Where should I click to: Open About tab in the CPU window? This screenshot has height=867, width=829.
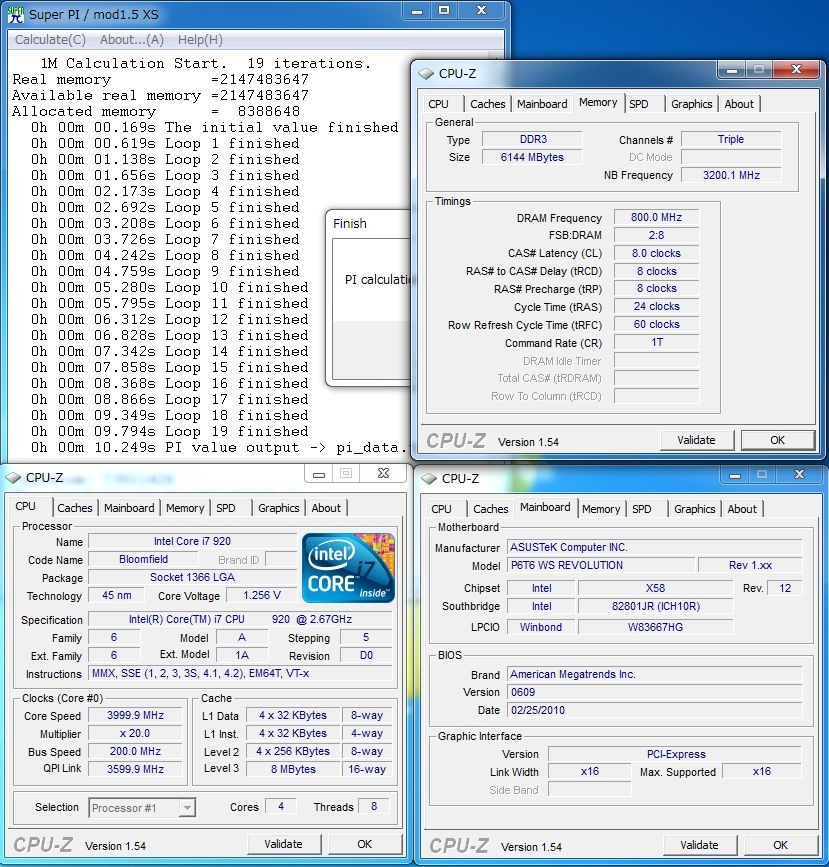click(x=326, y=508)
